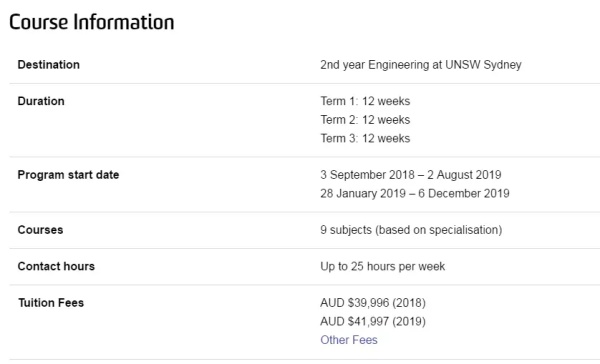Screen dimensions: 600x364
Task: Select the Destination row label
Action: point(49,65)
